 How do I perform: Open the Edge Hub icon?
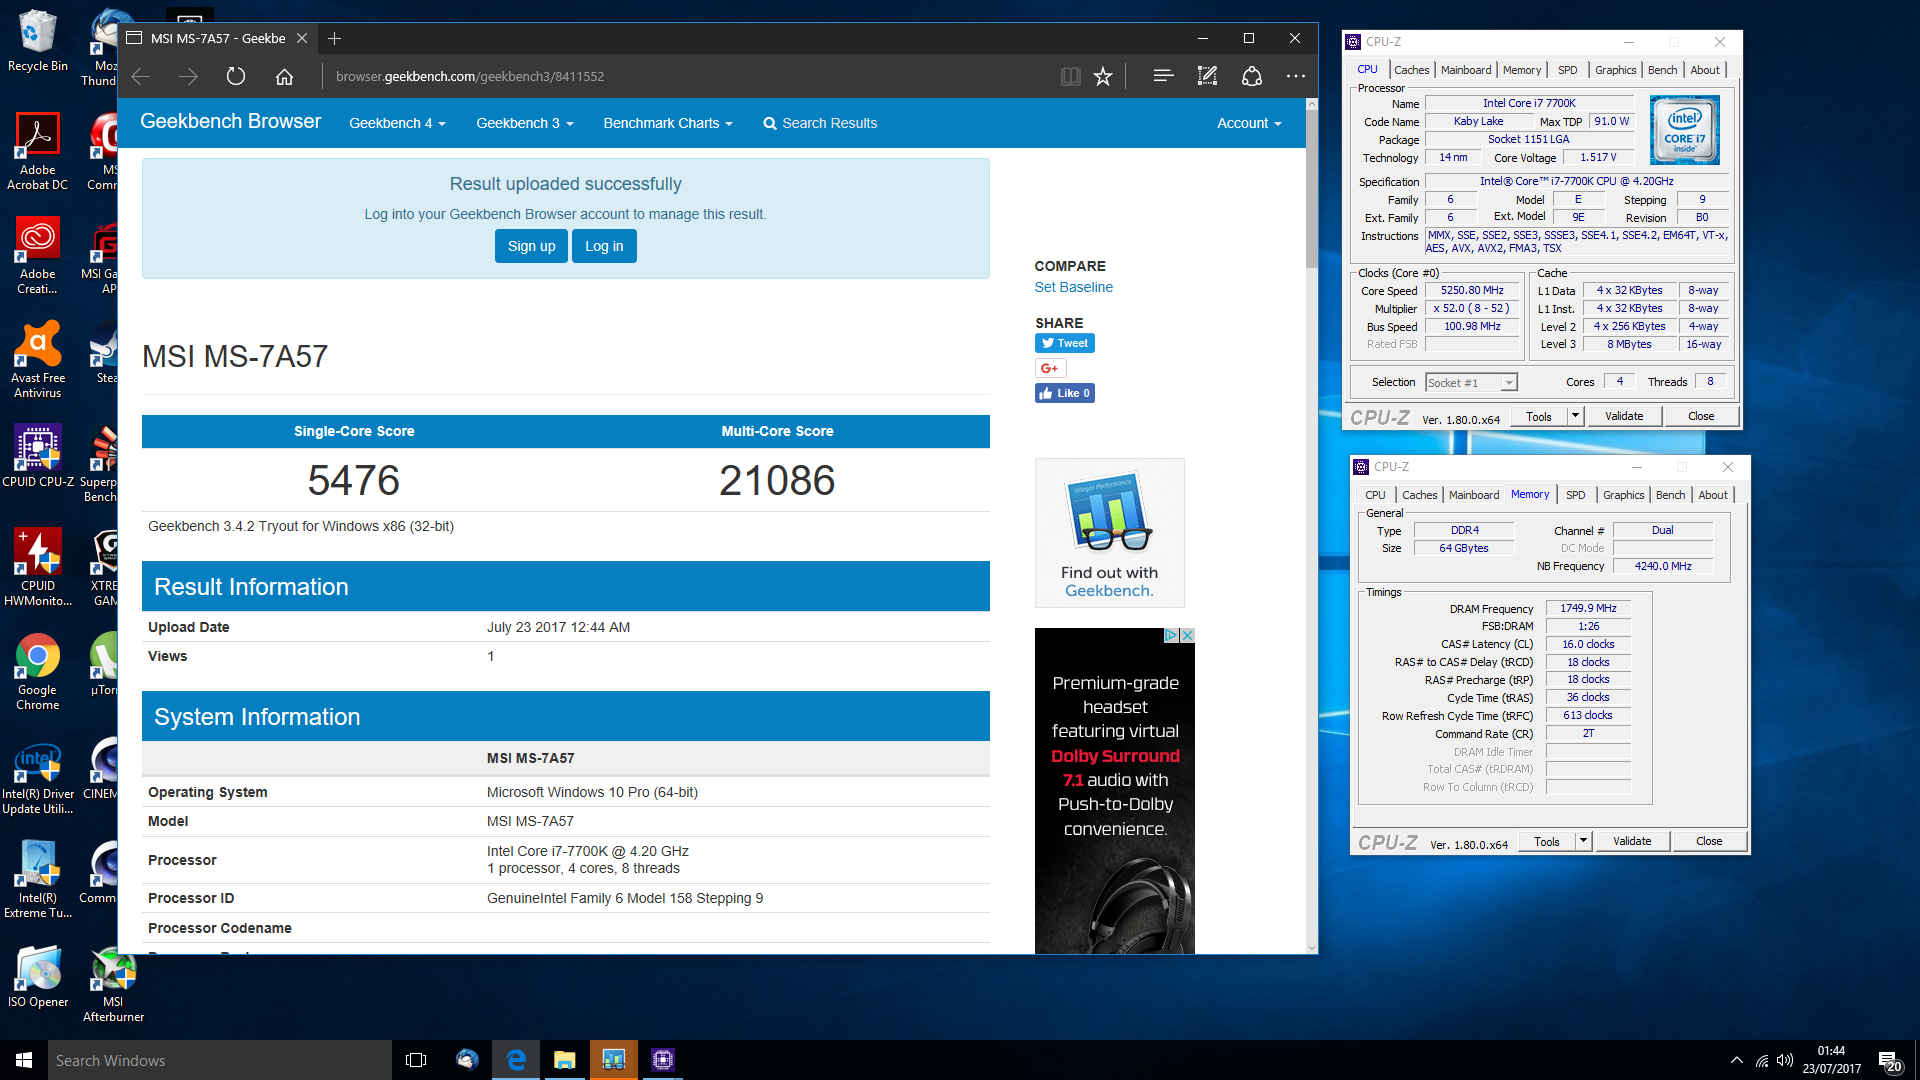tap(1163, 76)
